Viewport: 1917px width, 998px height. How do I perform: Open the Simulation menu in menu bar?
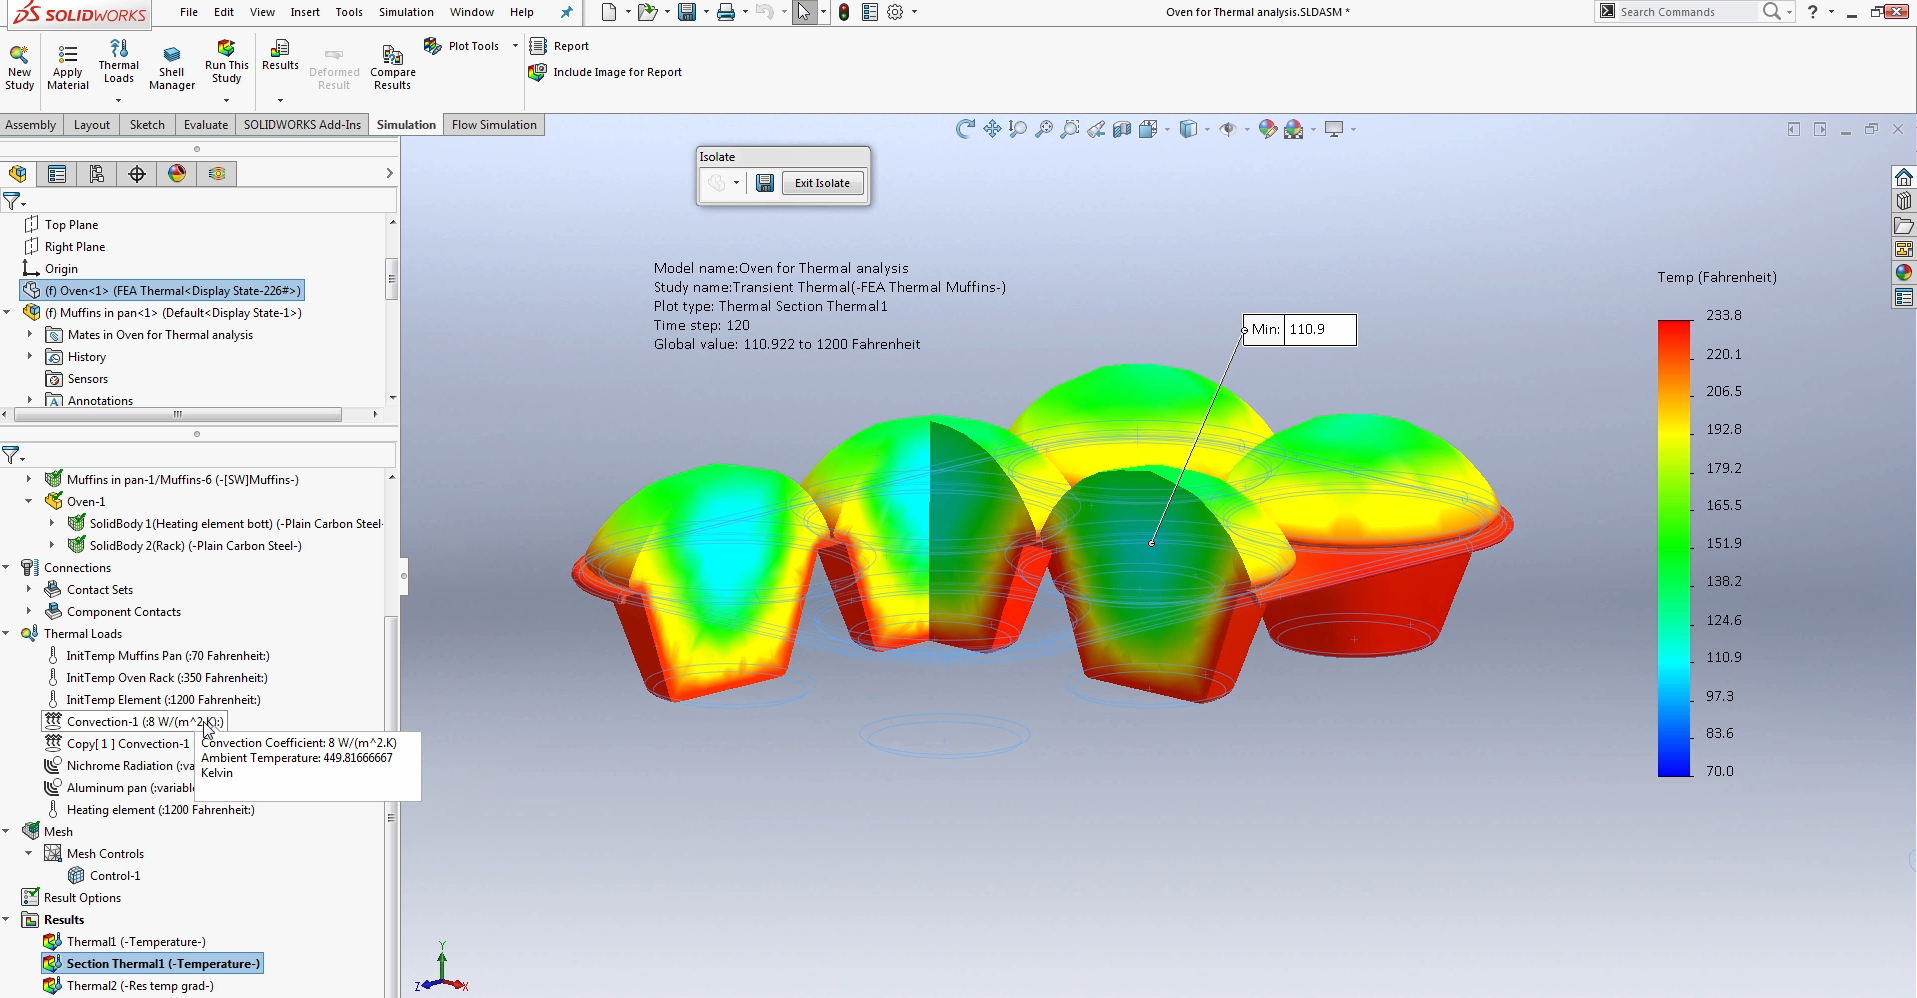pos(405,12)
